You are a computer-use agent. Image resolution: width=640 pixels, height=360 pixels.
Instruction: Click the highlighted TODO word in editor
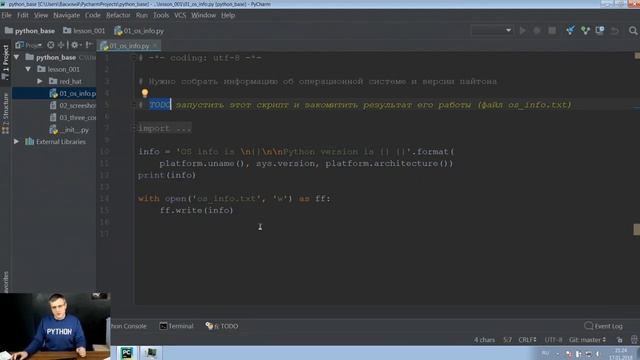point(160,105)
